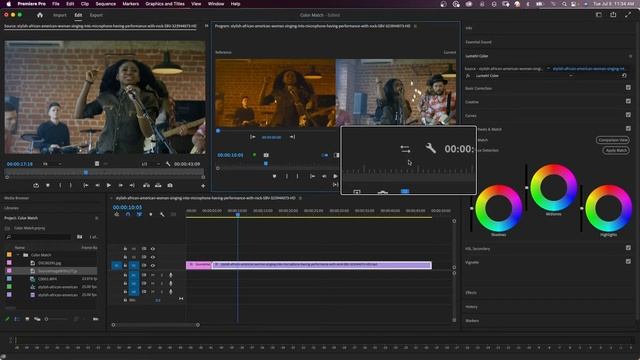640x360 pixels.
Task: Add marker in Source monitor transport
Action: click(x=48, y=185)
